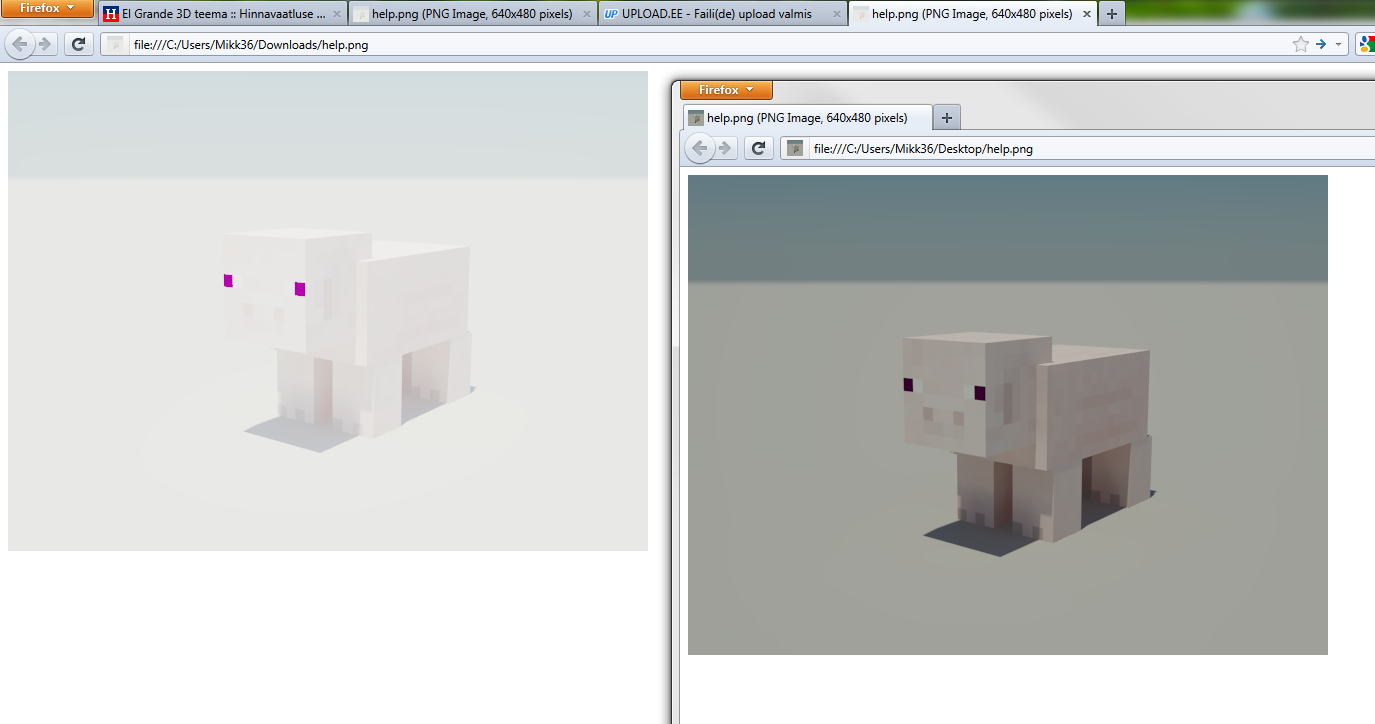The image size is (1375, 724).
Task: Click the El Grande tab's H favicon
Action: point(111,15)
